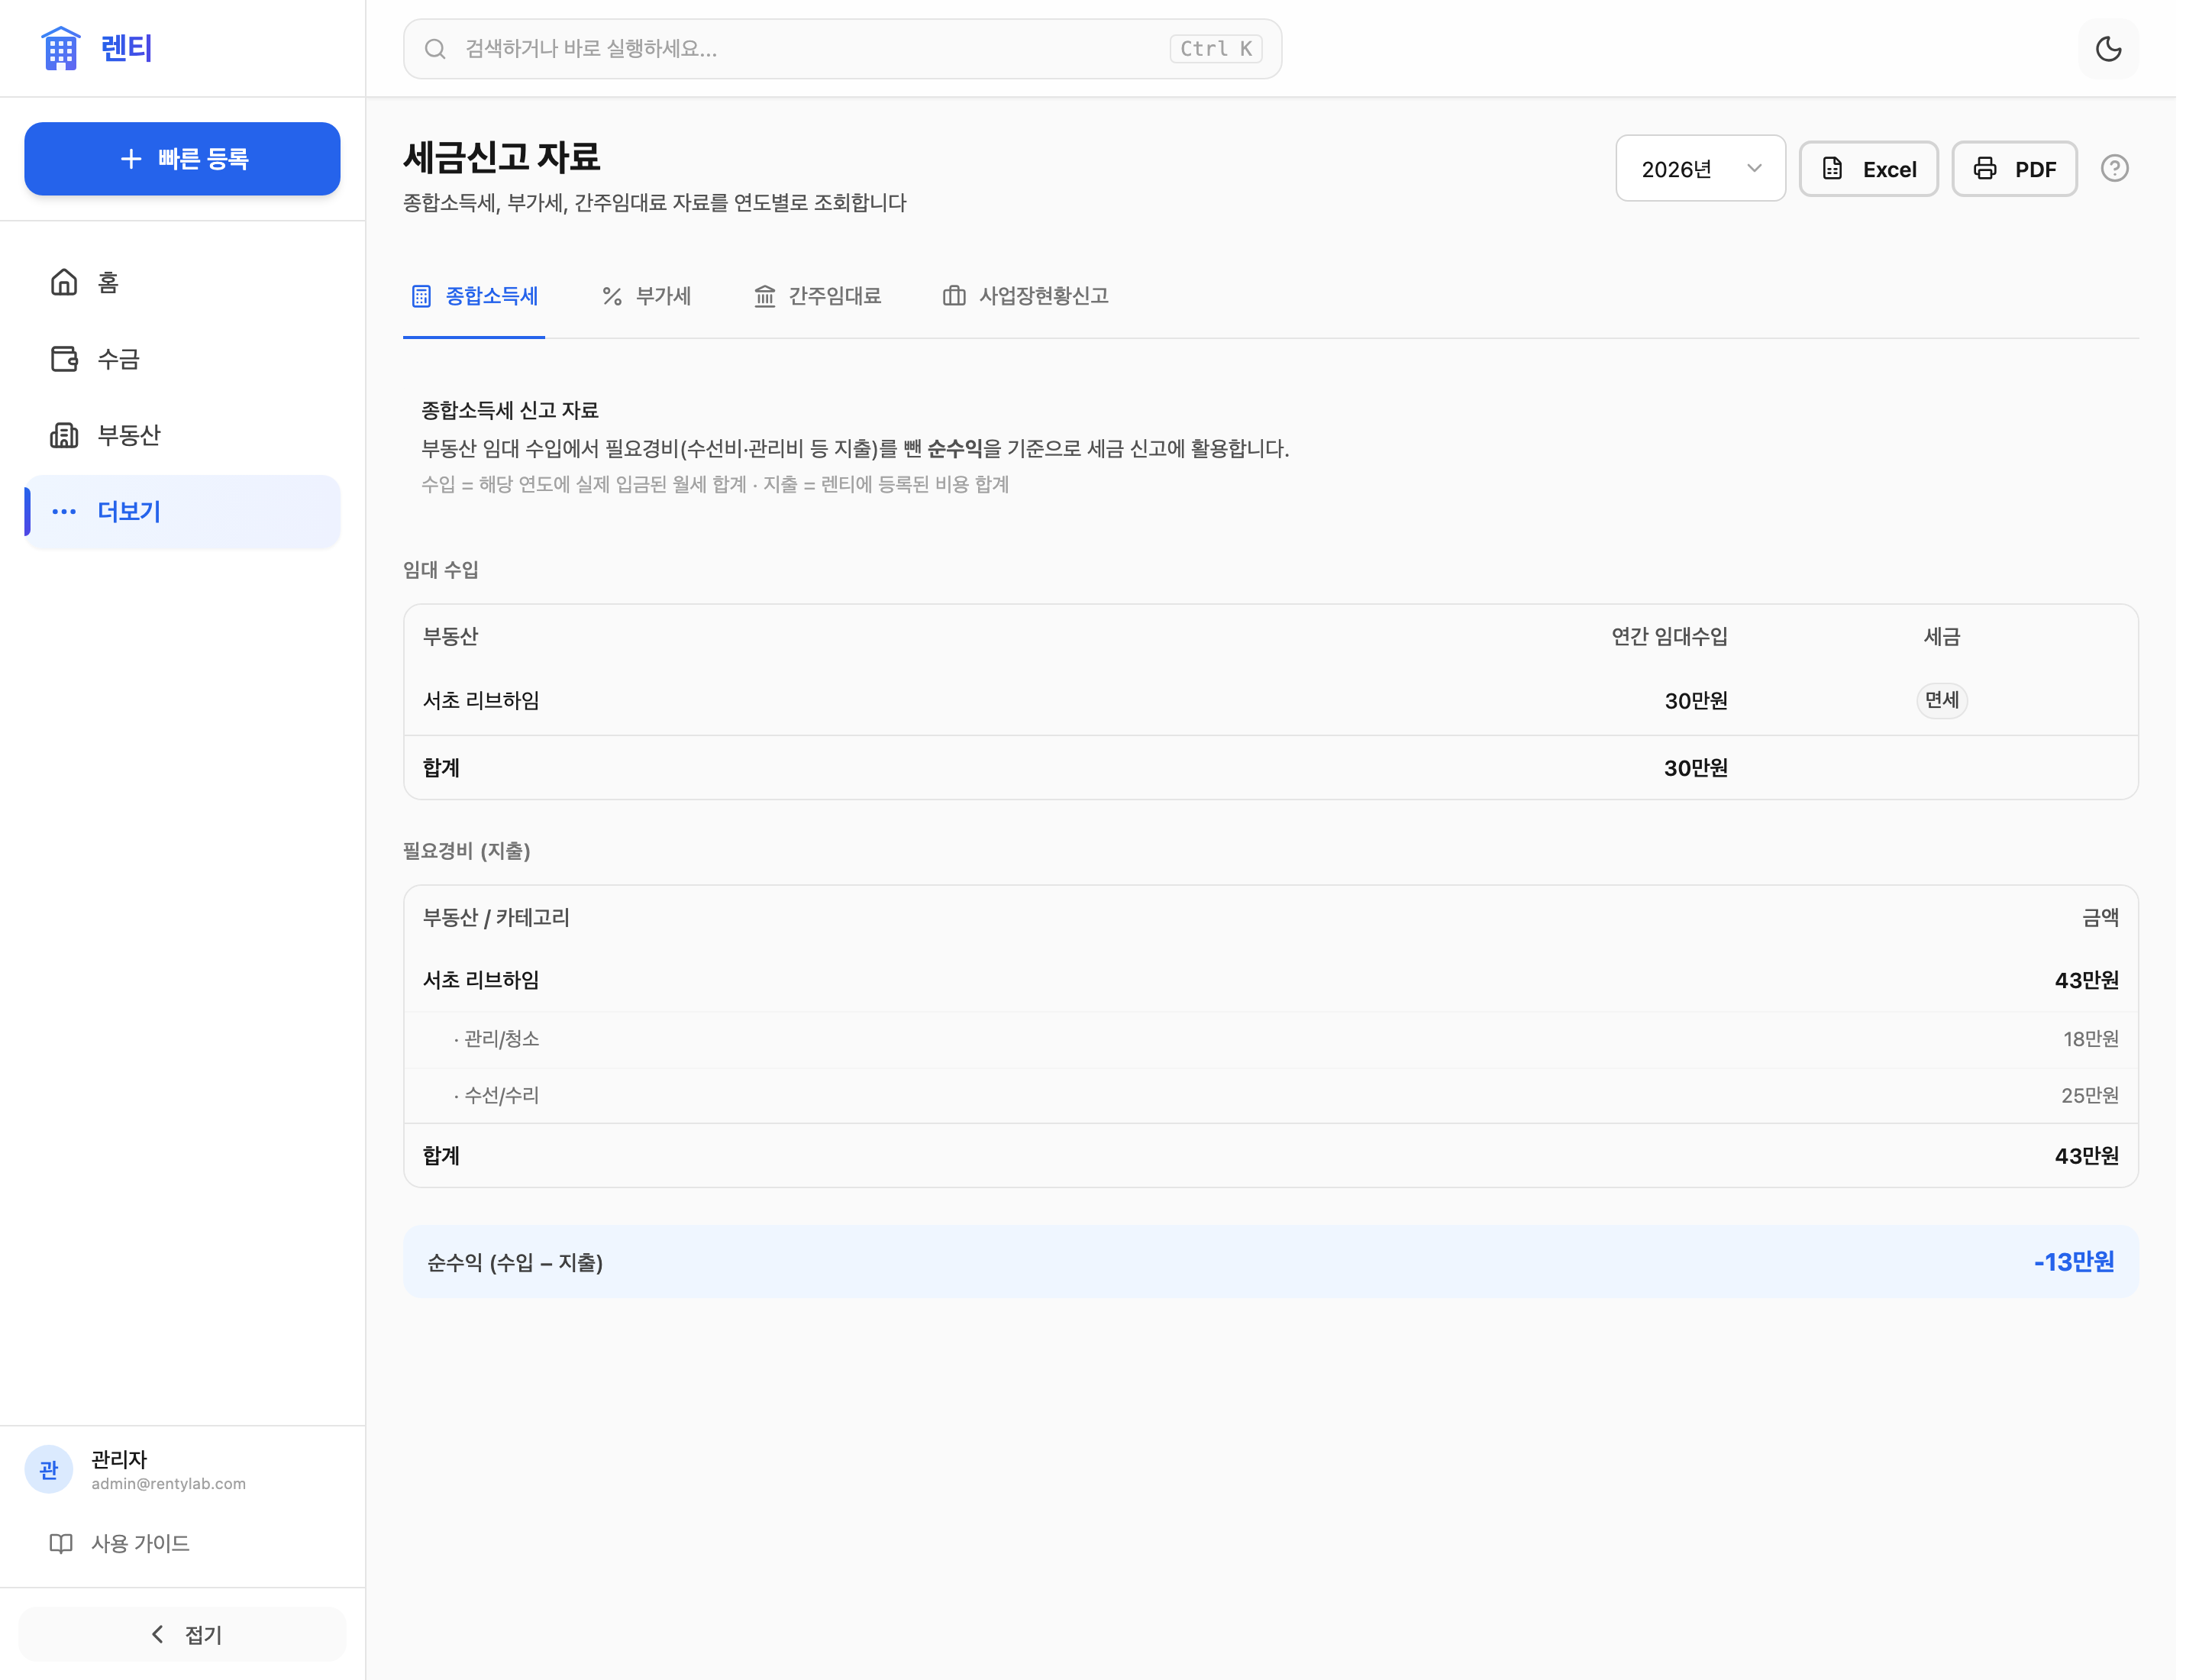Print the report with the PDF button
The width and height of the screenshot is (2199, 1680).
click(x=2014, y=168)
